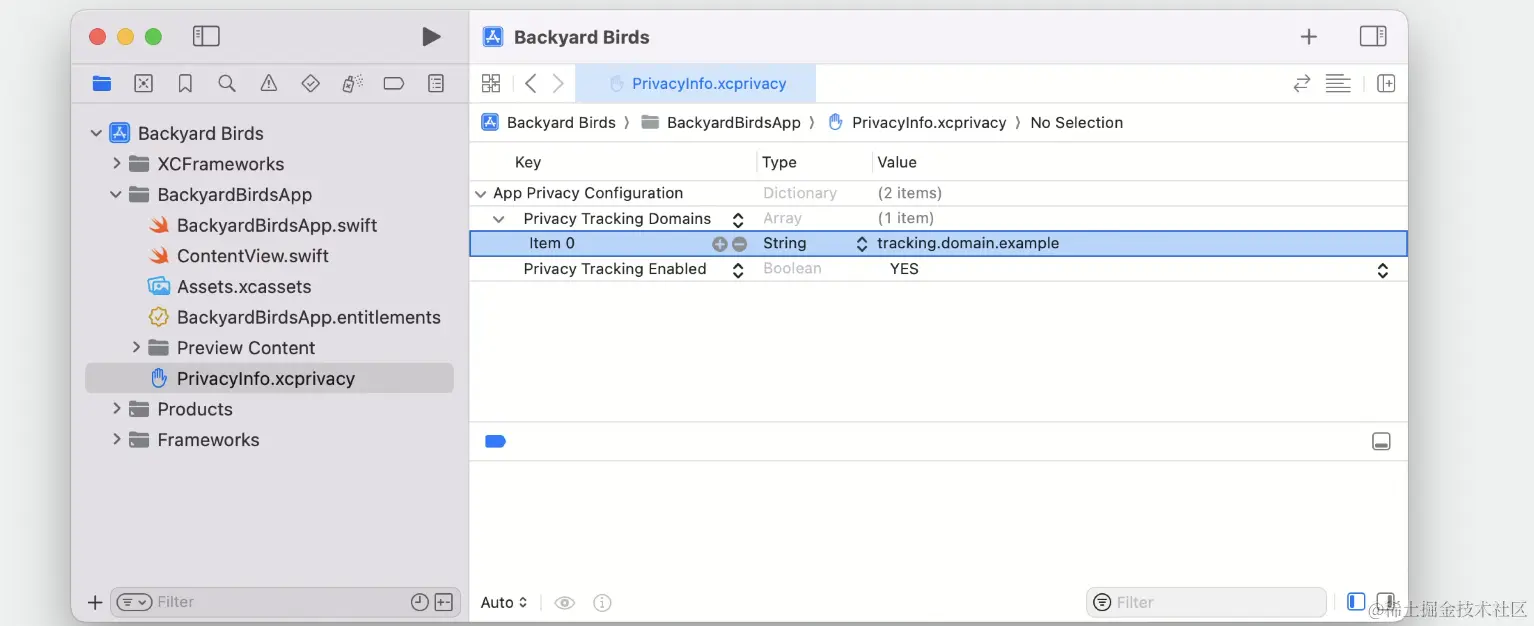Image resolution: width=1534 pixels, height=626 pixels.
Task: Click the blue breakpoint tag icon
Action: tap(495, 441)
